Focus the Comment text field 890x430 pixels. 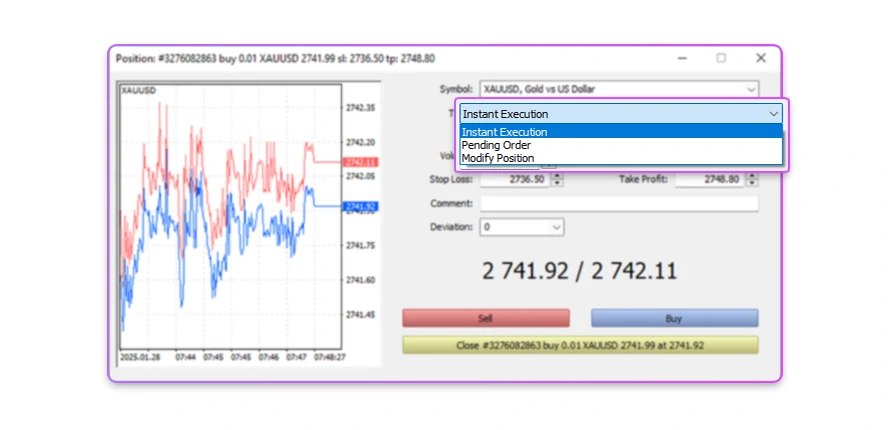[x=618, y=203]
